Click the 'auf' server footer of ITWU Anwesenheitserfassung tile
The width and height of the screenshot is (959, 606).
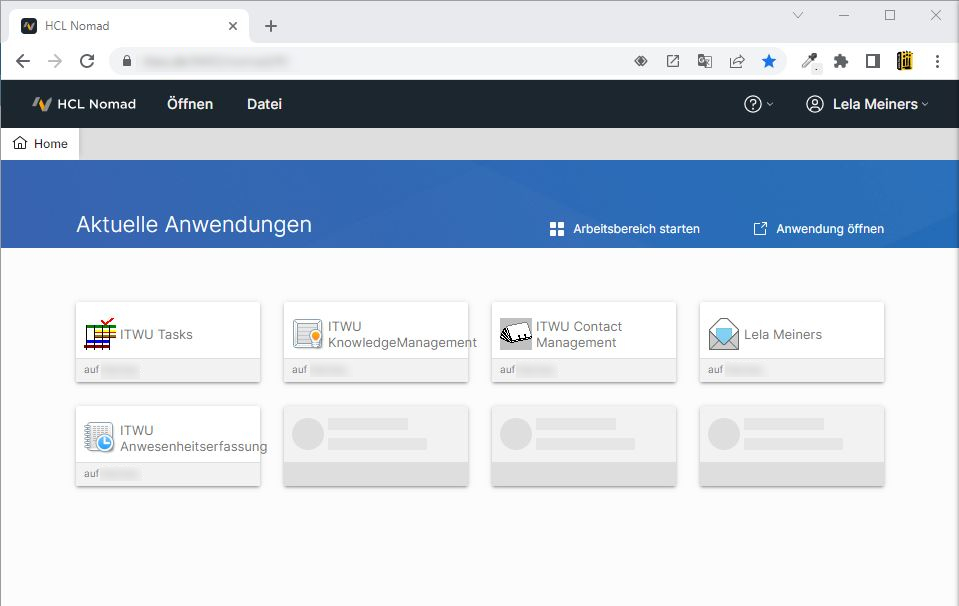(168, 474)
